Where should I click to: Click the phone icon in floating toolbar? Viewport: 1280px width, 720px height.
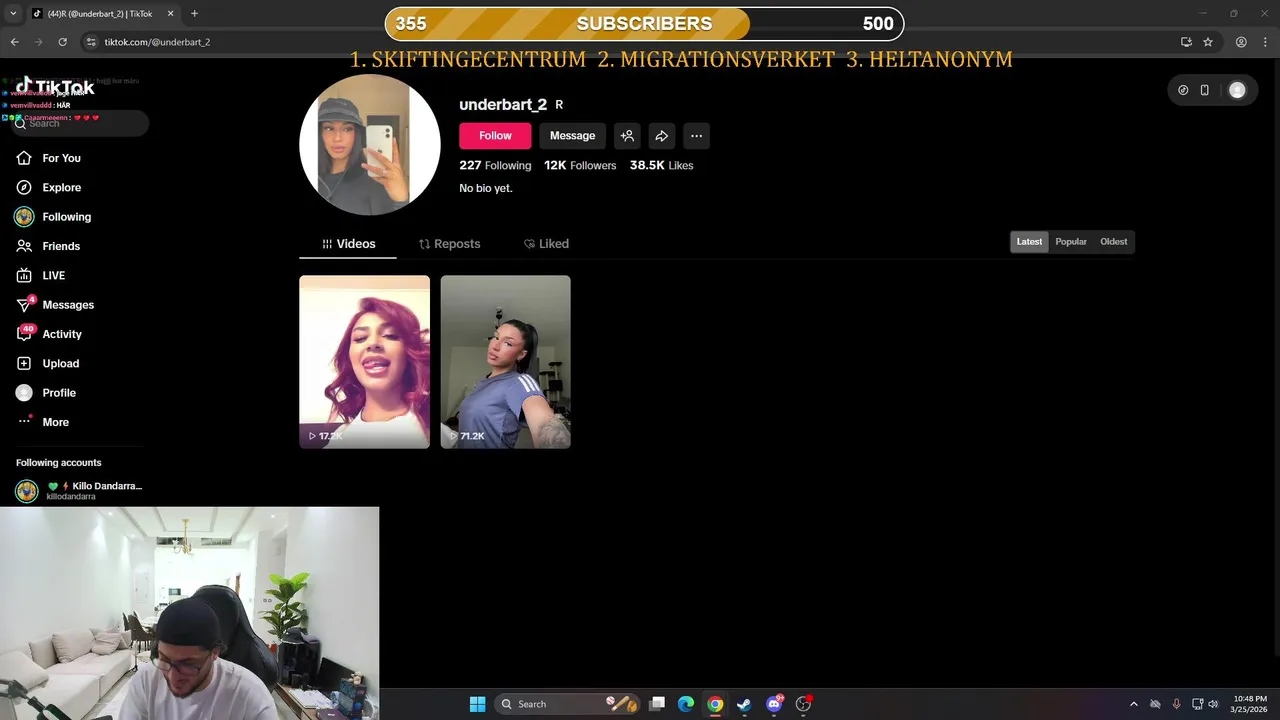point(1204,90)
